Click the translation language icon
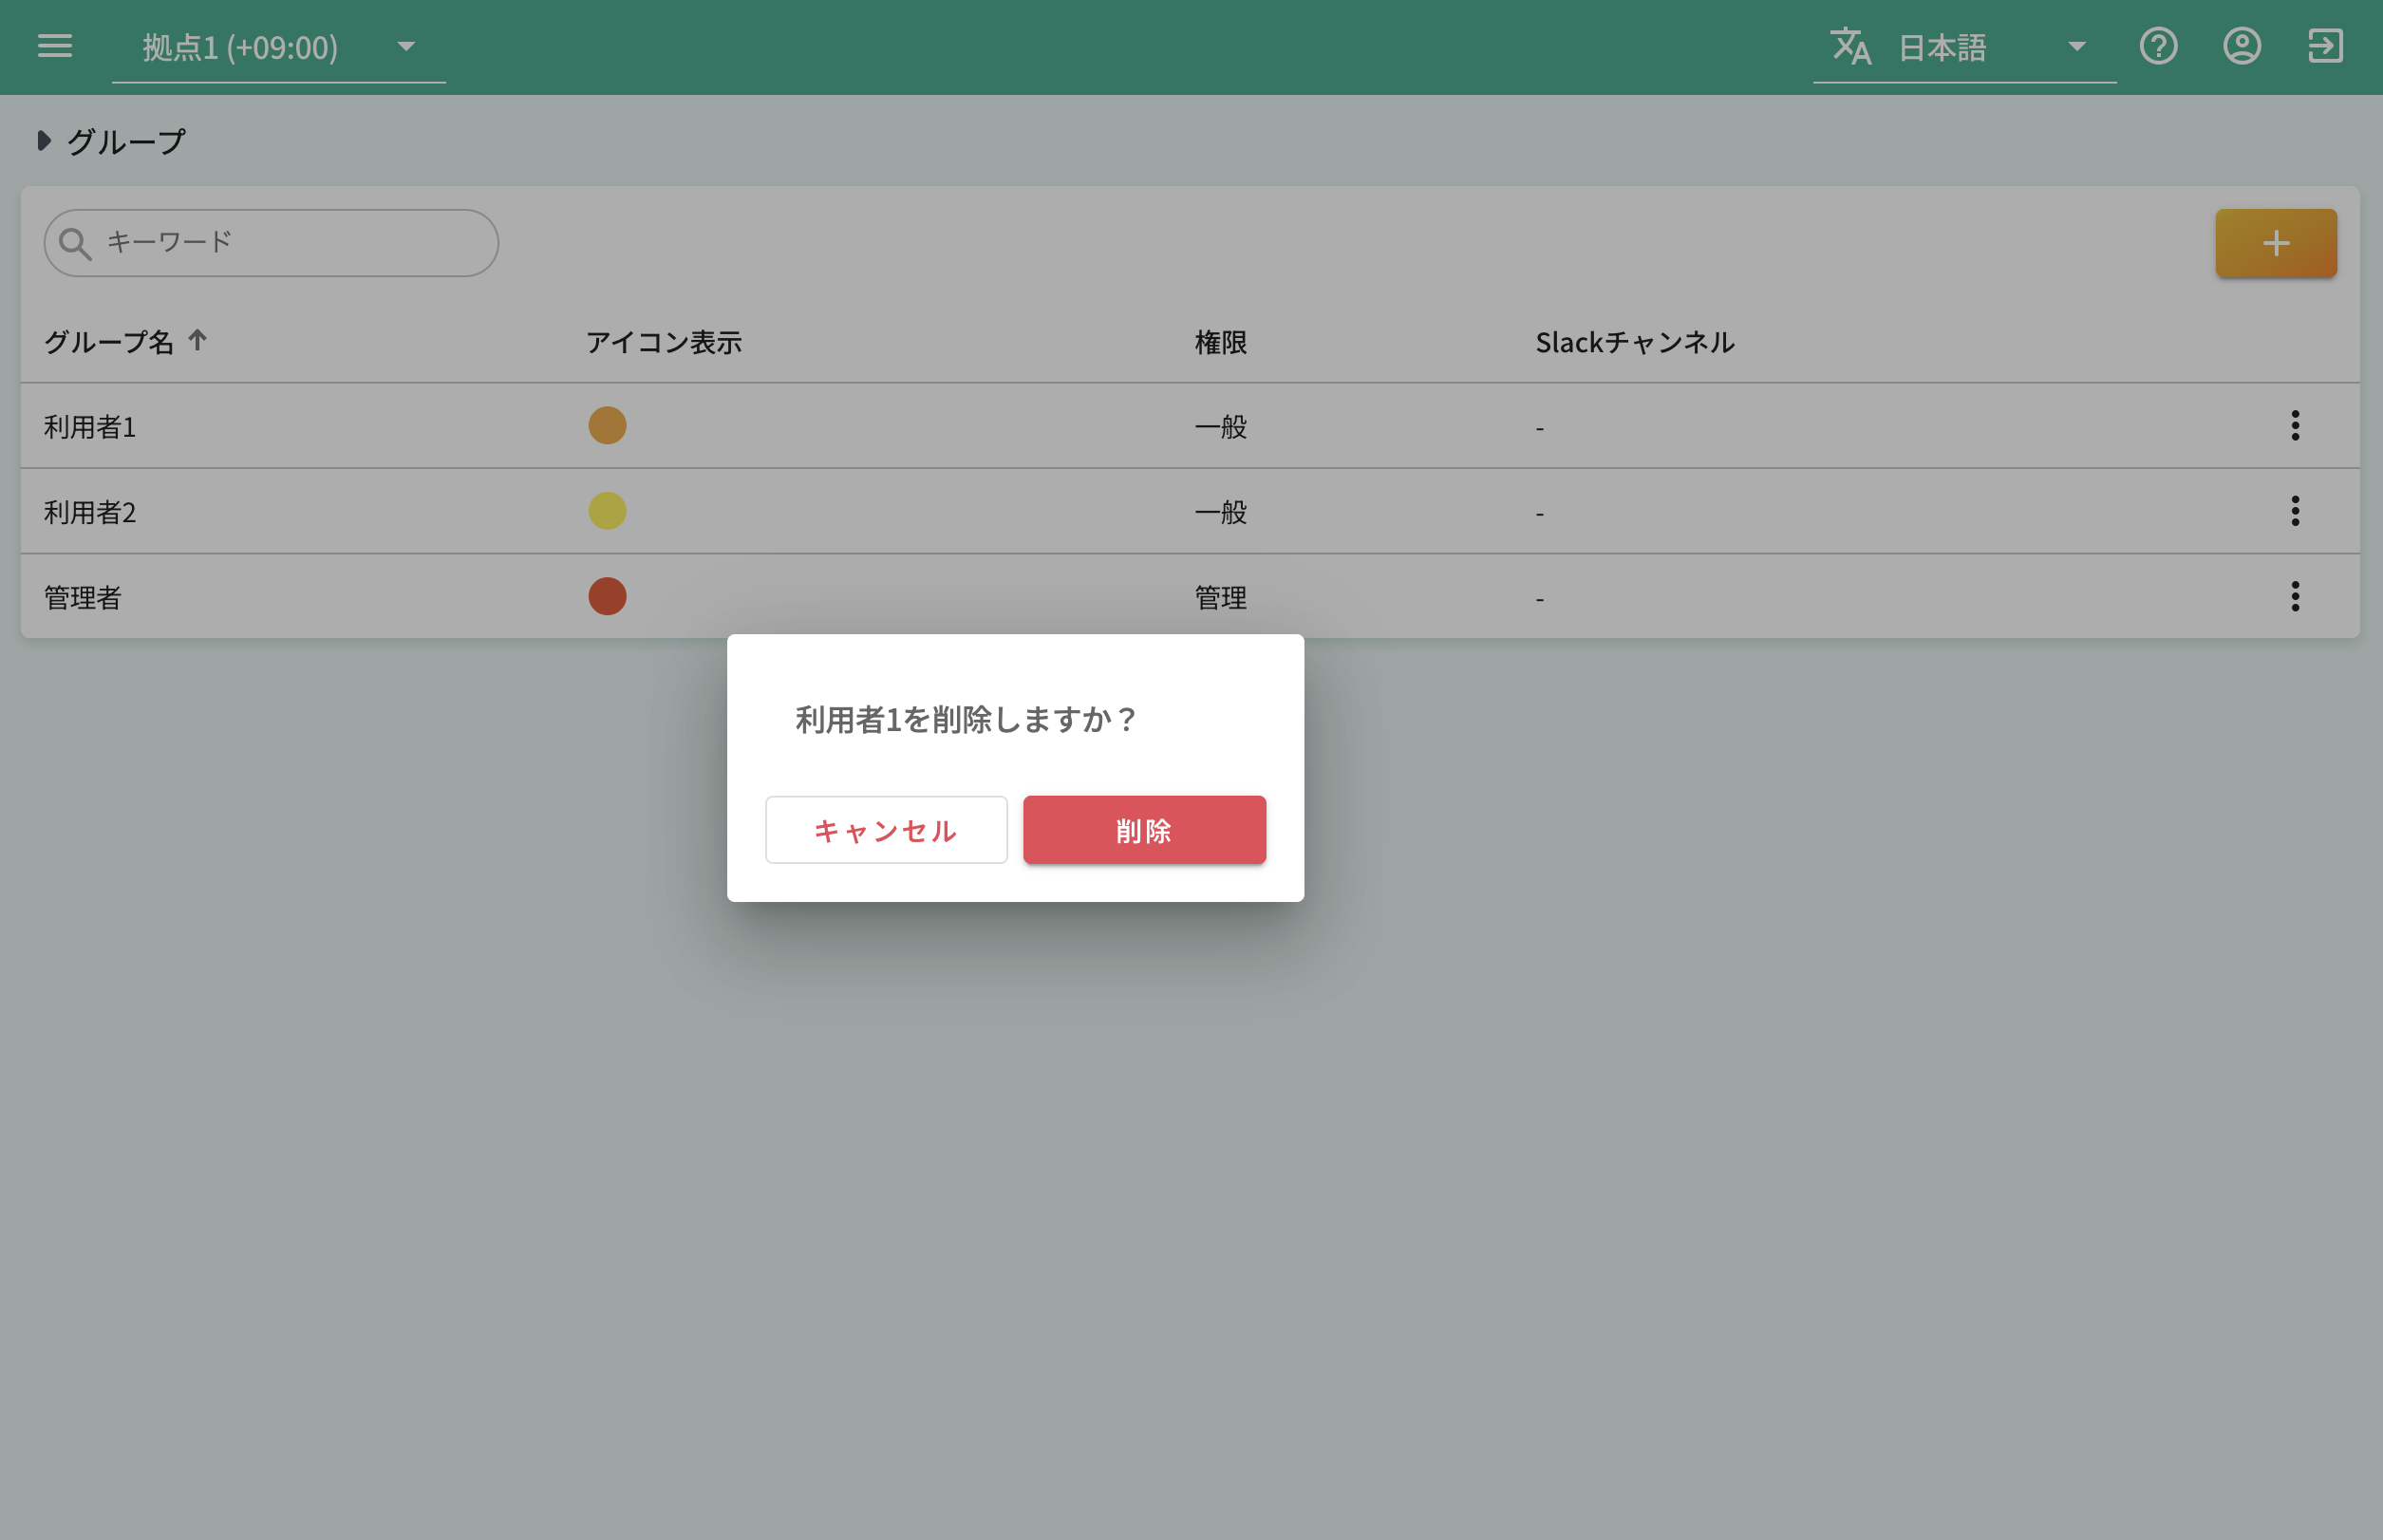Image resolution: width=2383 pixels, height=1540 pixels. point(1851,46)
